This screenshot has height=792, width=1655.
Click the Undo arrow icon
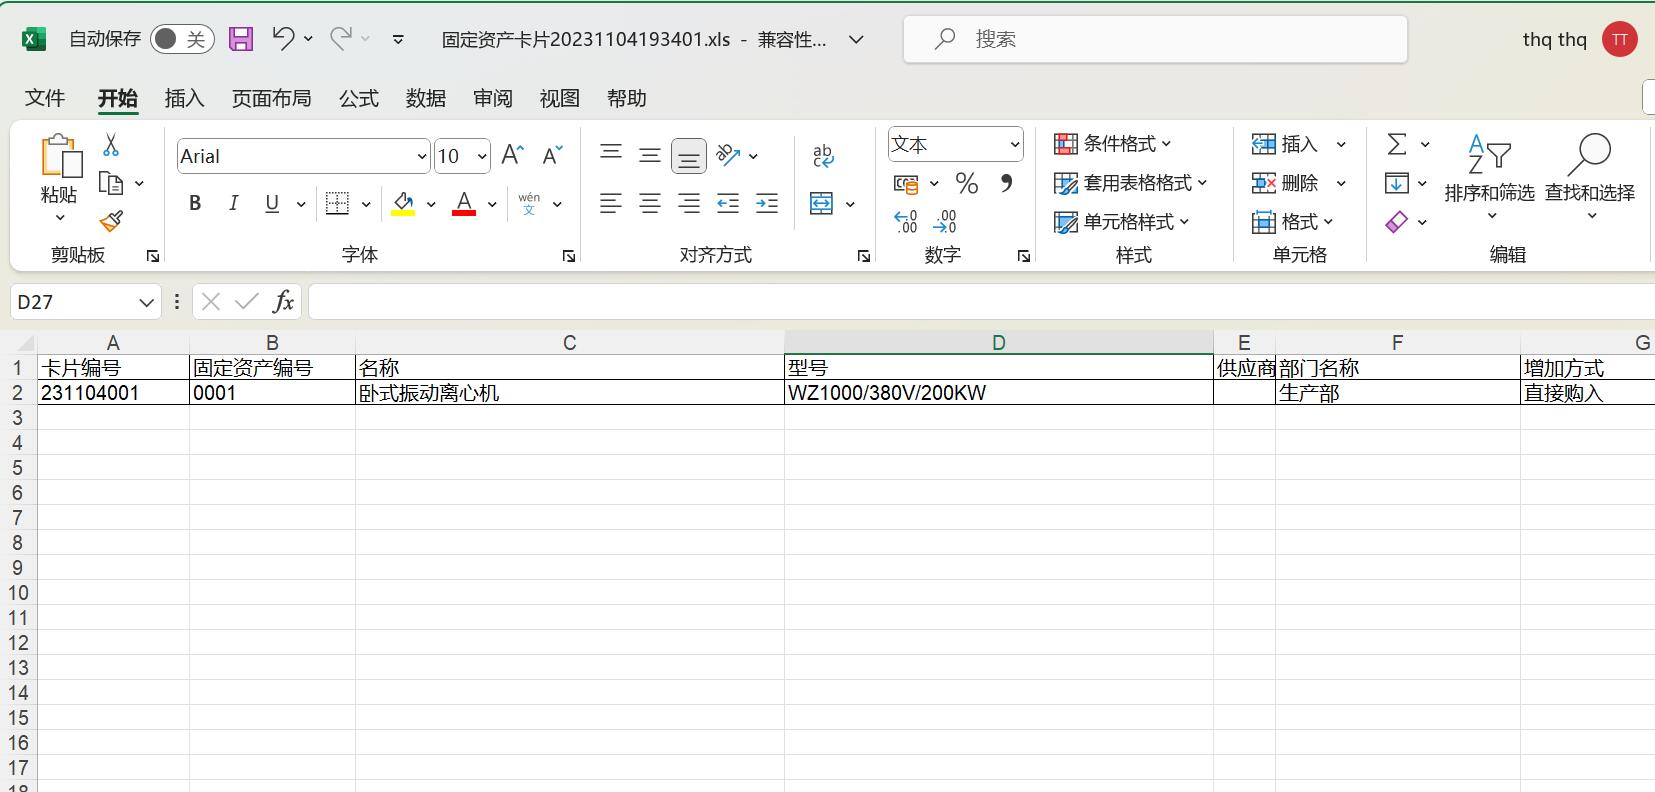coord(283,39)
